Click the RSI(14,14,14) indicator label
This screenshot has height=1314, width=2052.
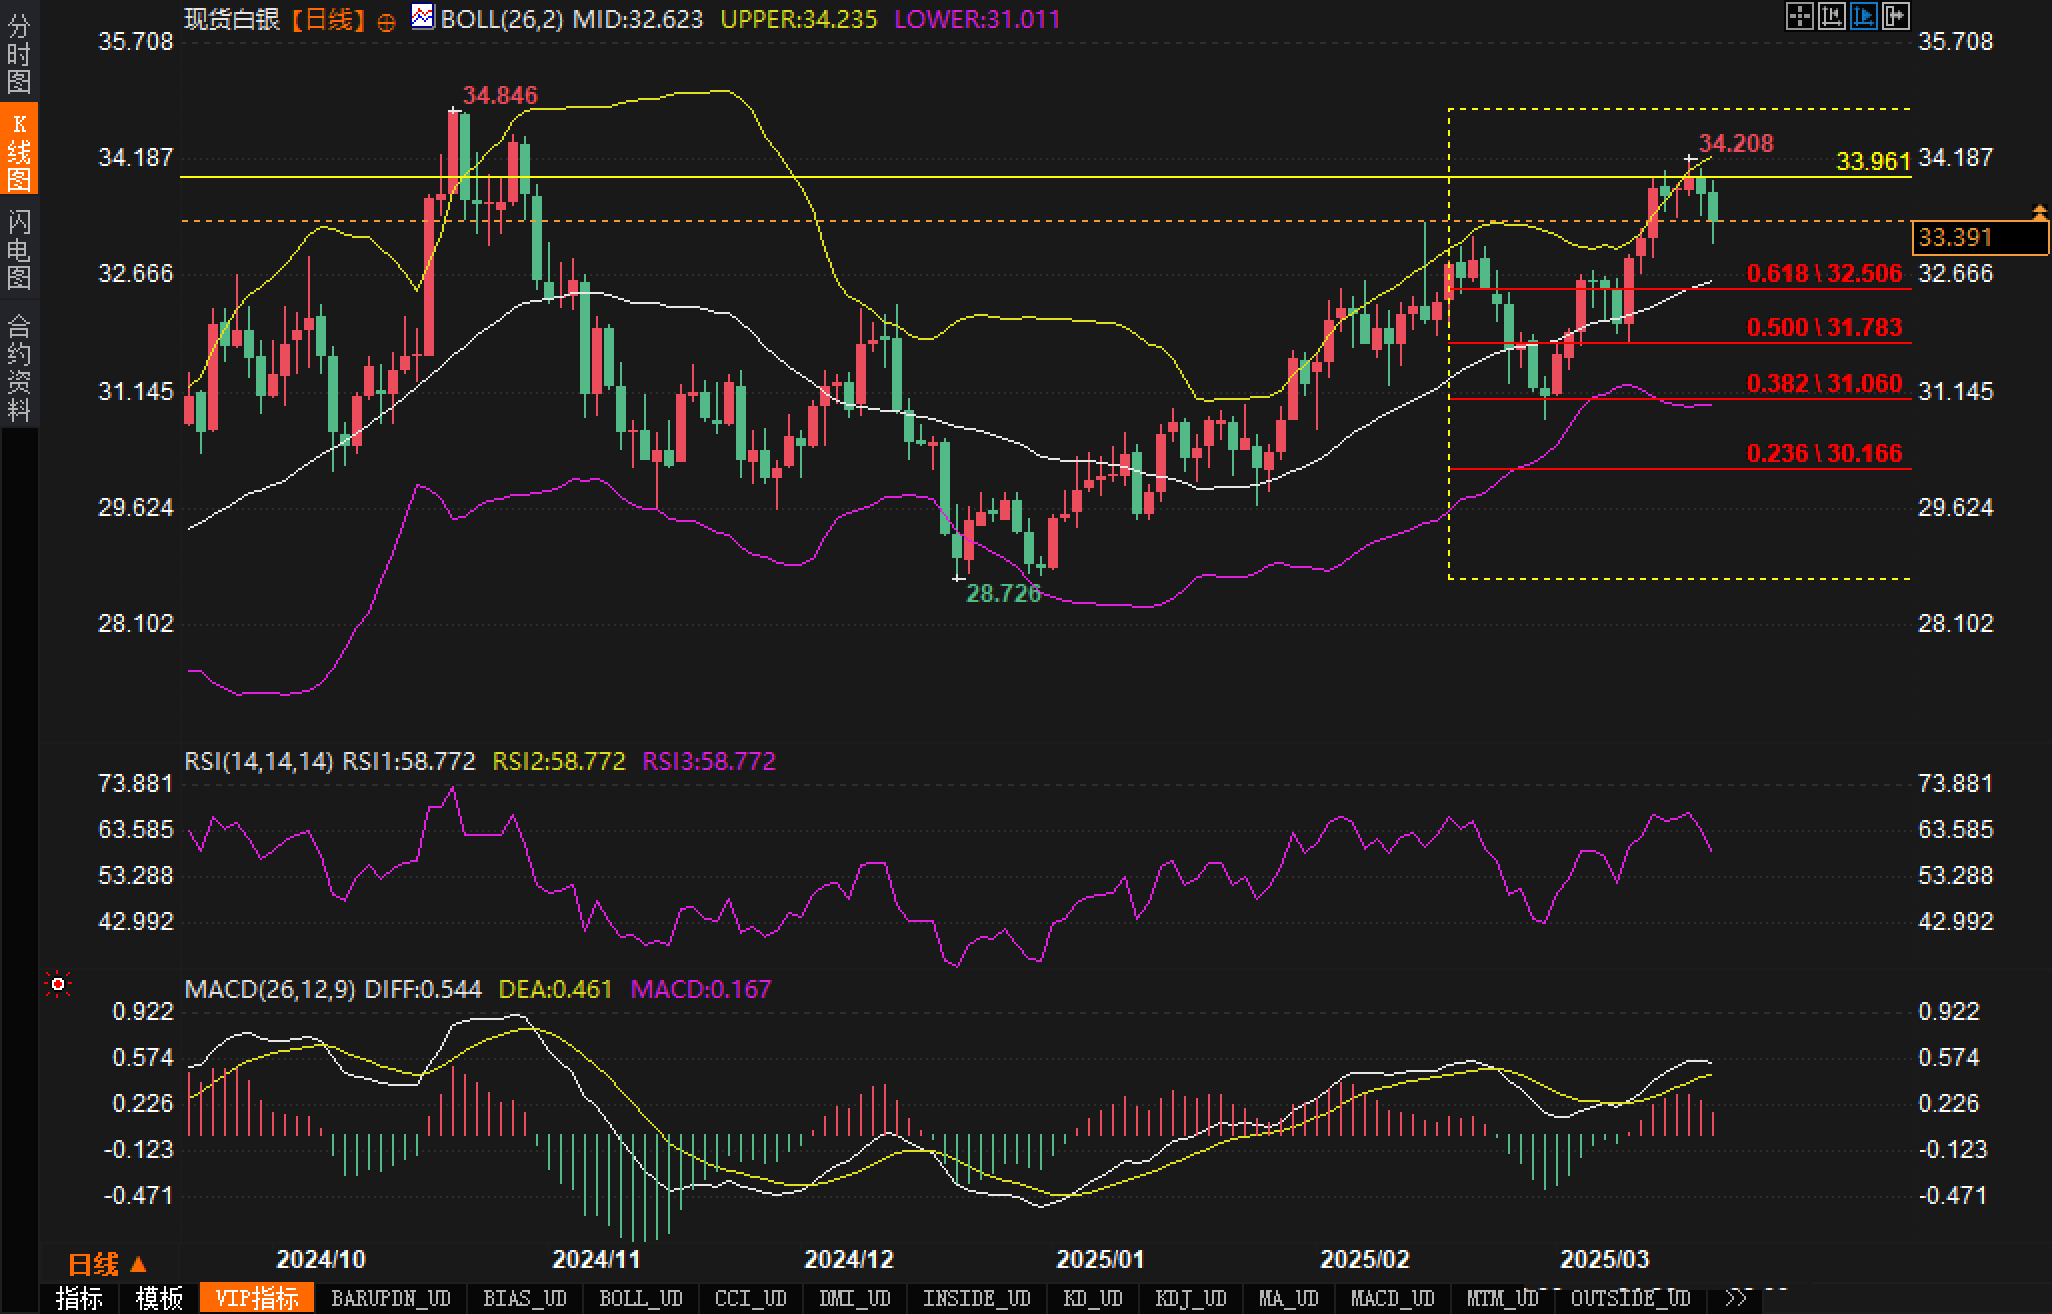(258, 761)
